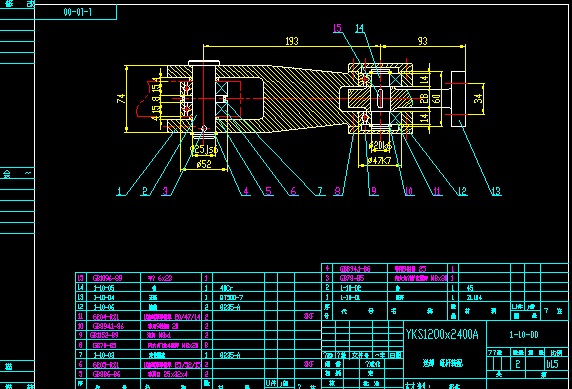572x389 pixels.
Task: Click the 193 horizontal dimension text
Action: [x=291, y=41]
